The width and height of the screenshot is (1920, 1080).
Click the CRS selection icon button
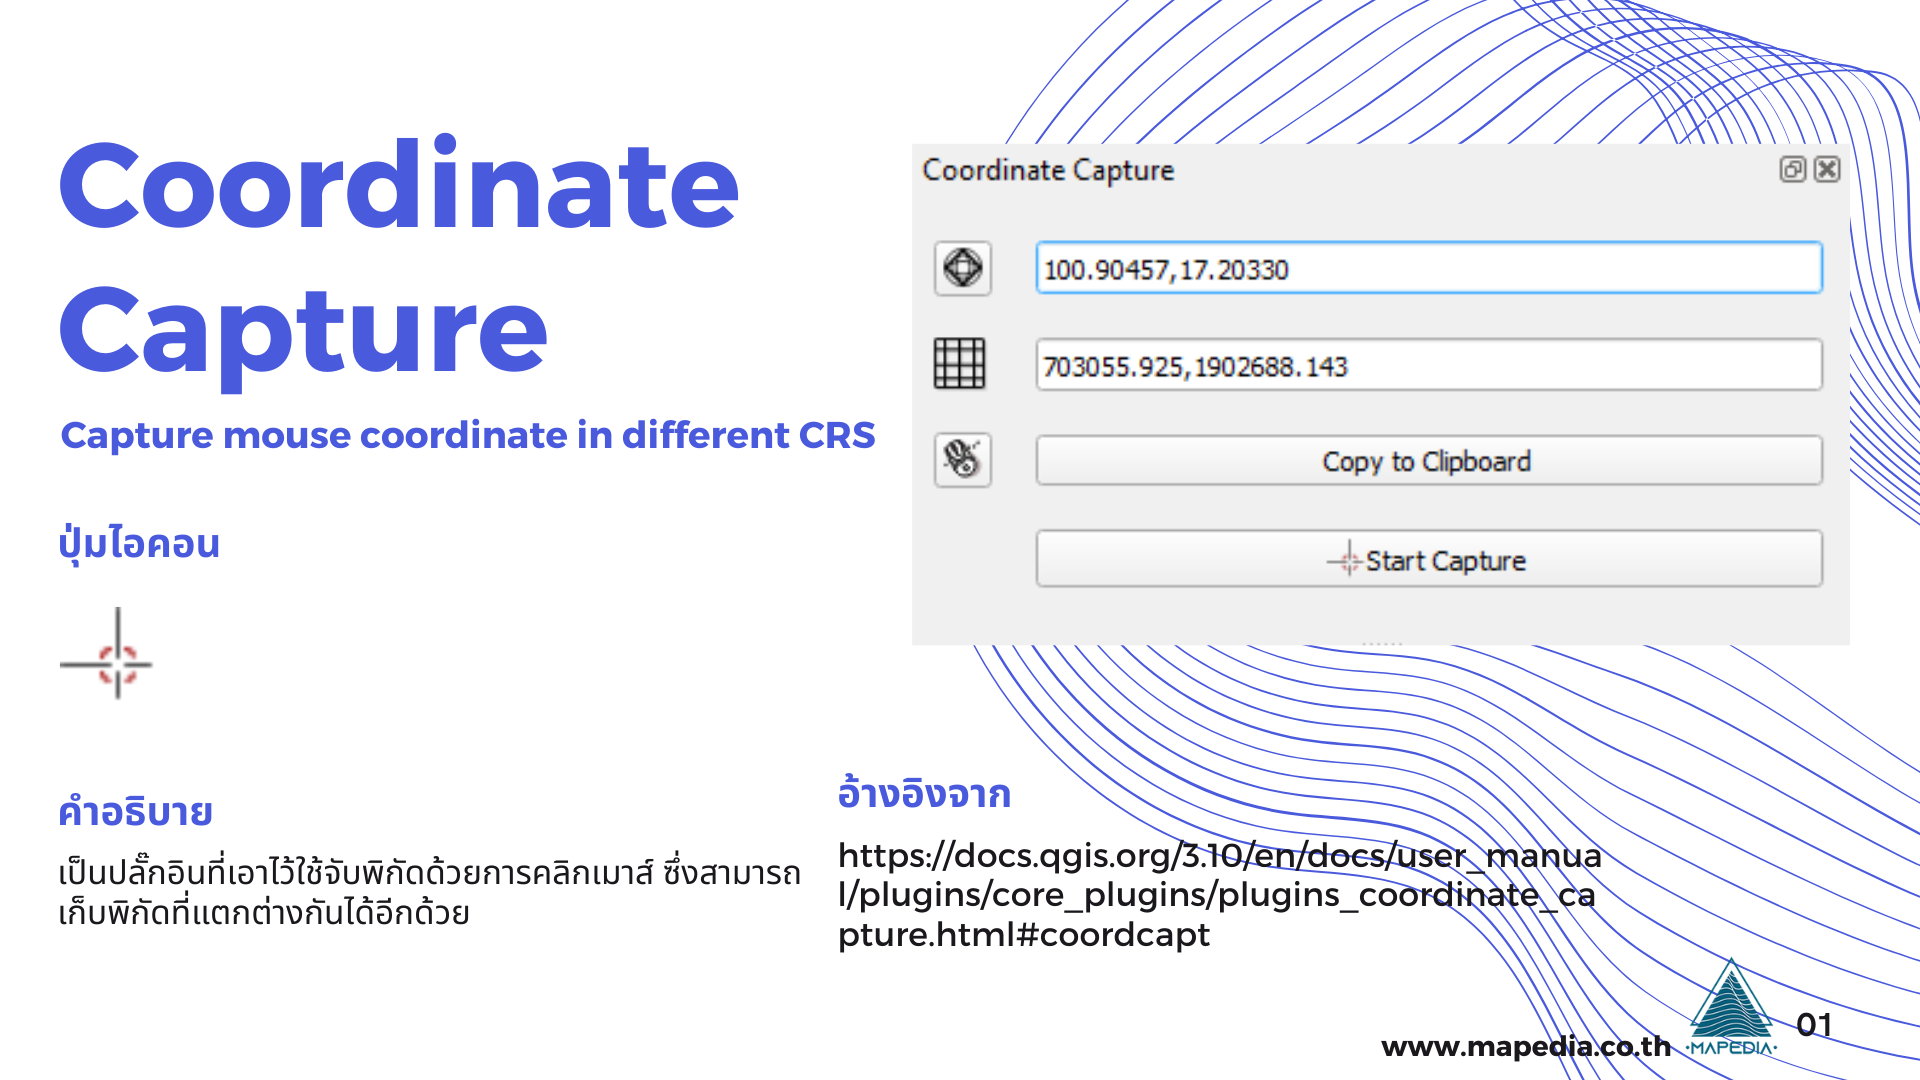(963, 268)
